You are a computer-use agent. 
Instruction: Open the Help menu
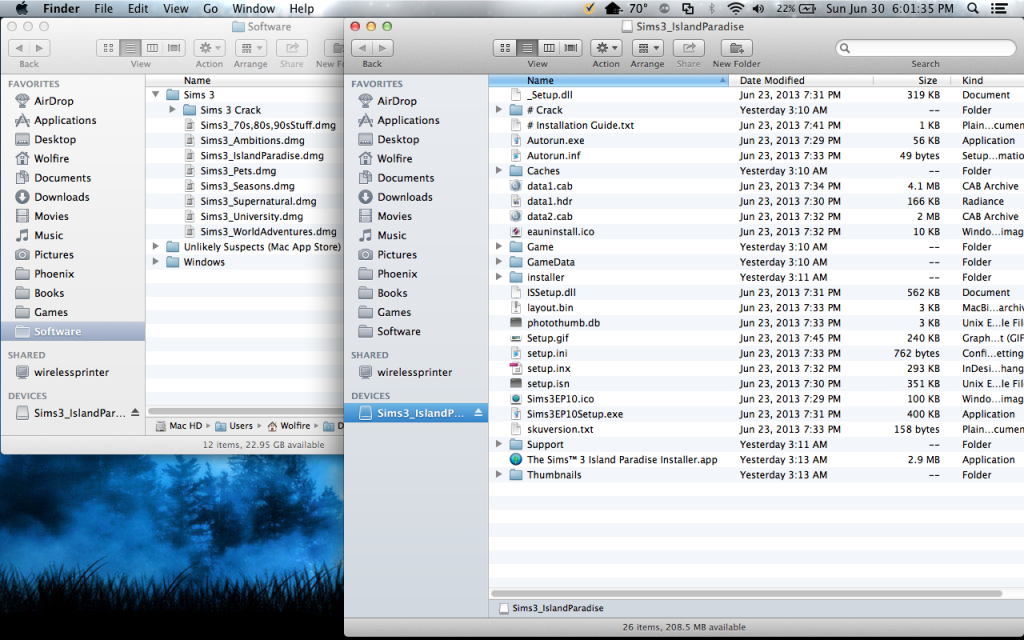302,8
